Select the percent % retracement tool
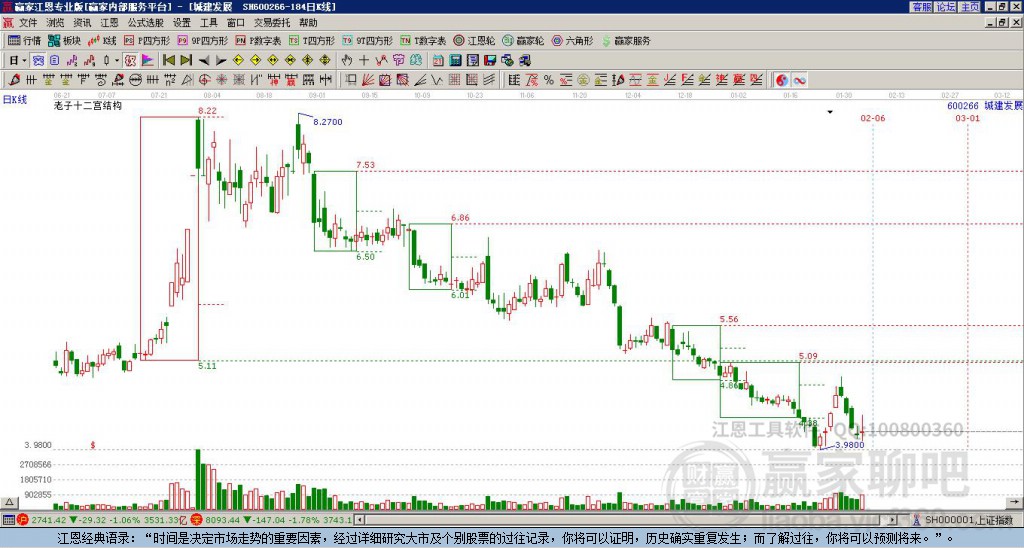1024x548 pixels. 549,80
